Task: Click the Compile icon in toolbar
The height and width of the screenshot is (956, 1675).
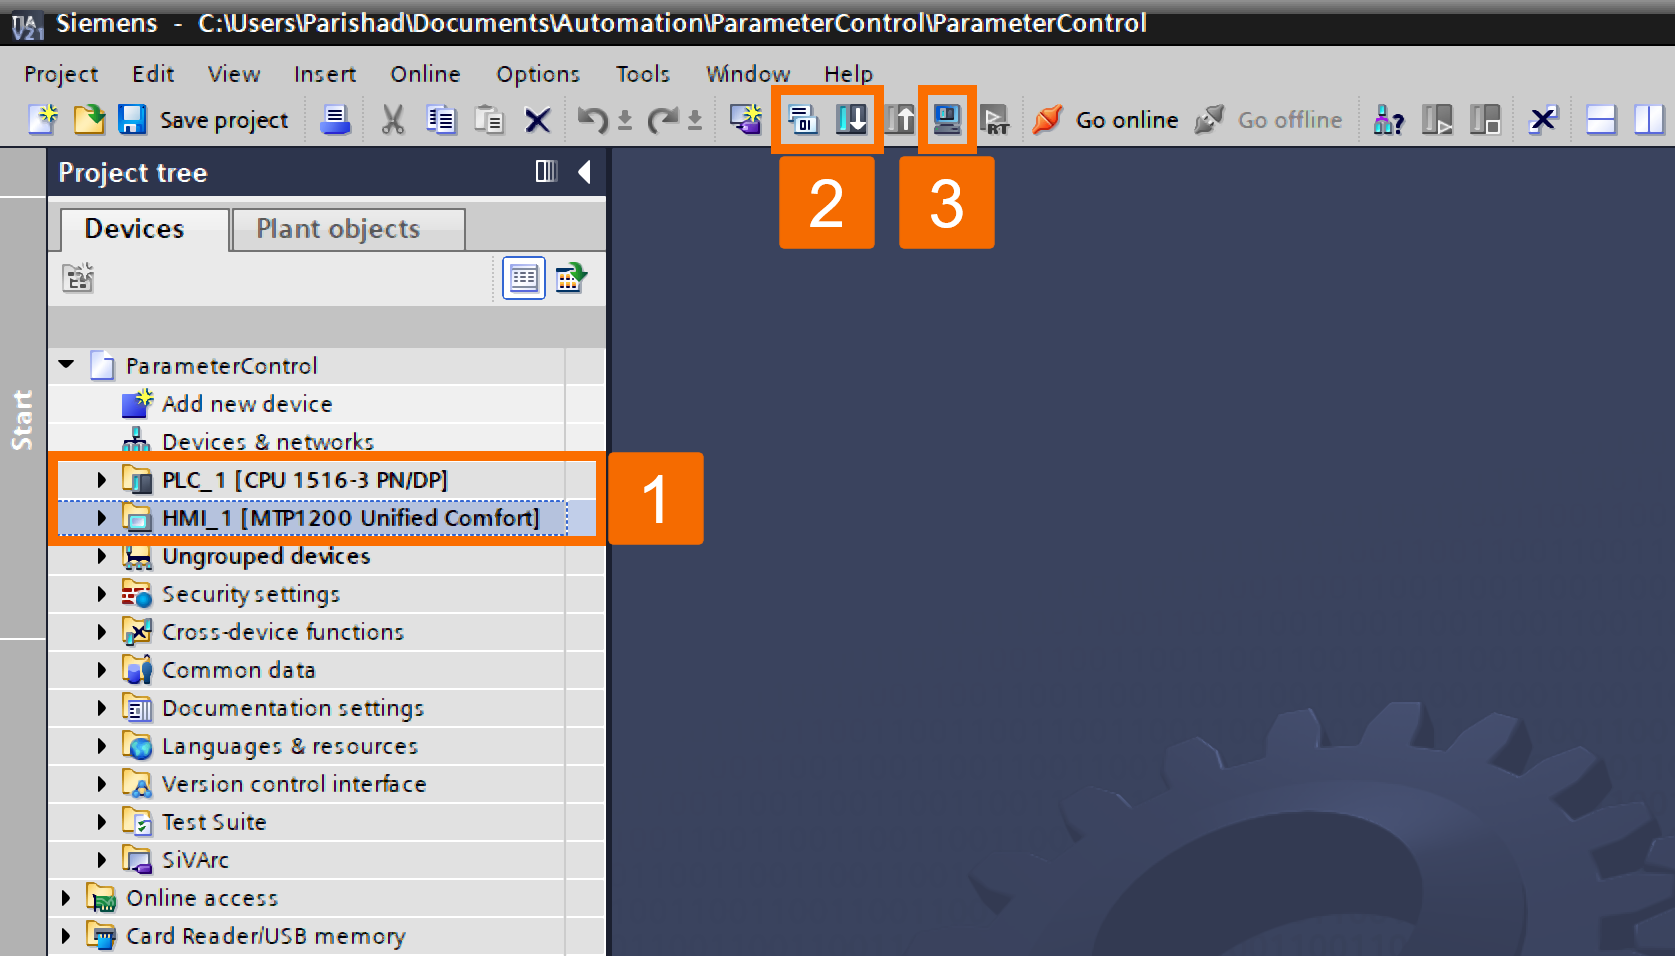Action: pos(802,120)
